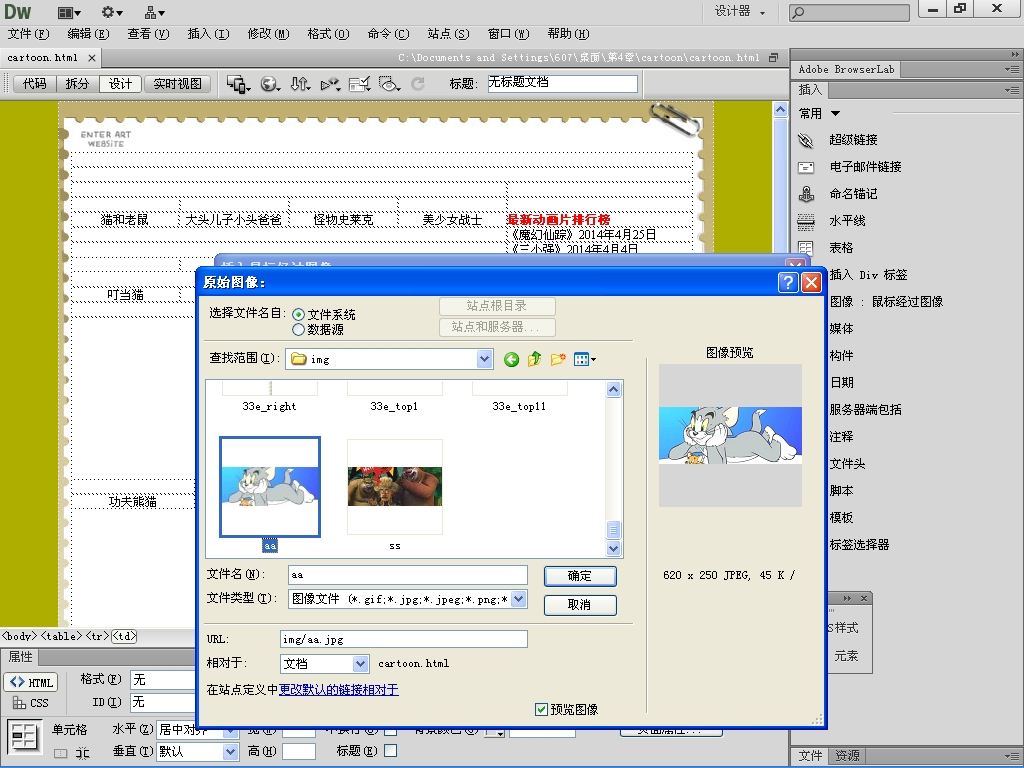Expand the 查找范围 folder dropdown

point(485,359)
